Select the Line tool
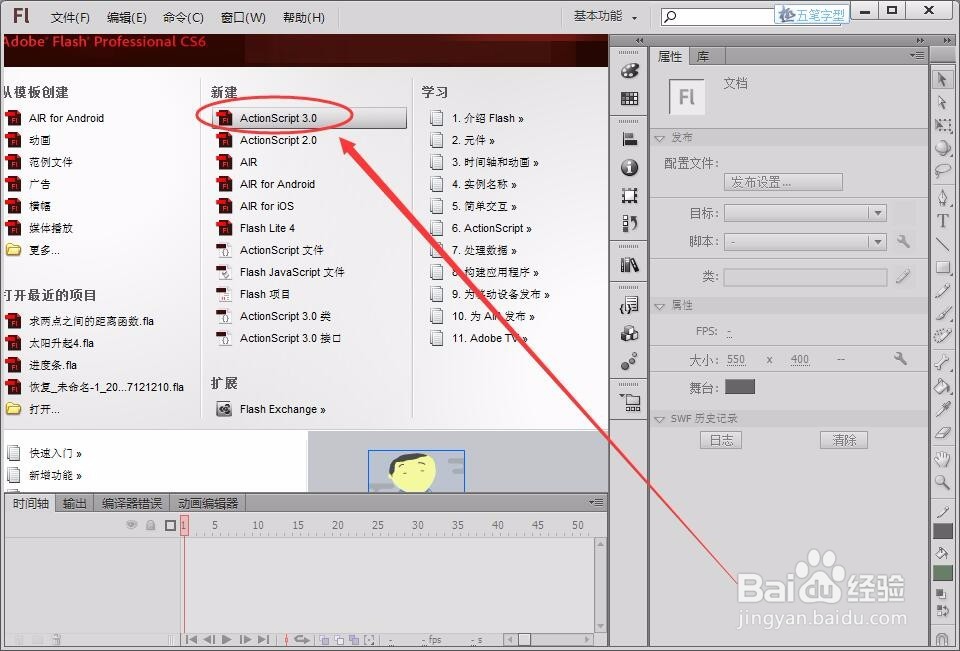 point(942,244)
